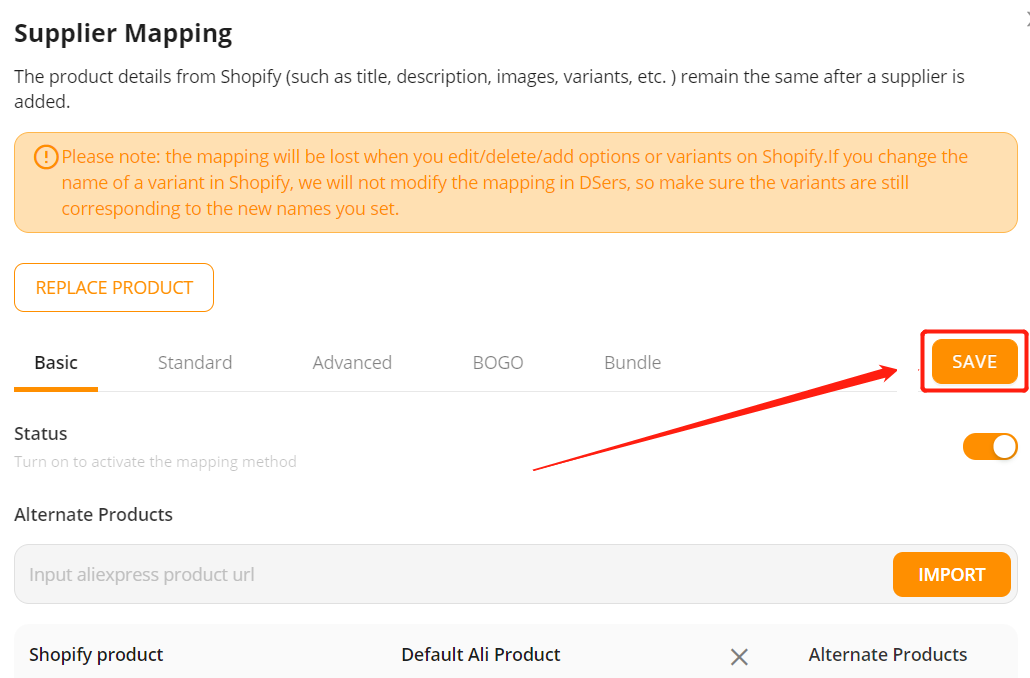This screenshot has width=1030, height=678.
Task: Click the Status label
Action: tap(41, 434)
